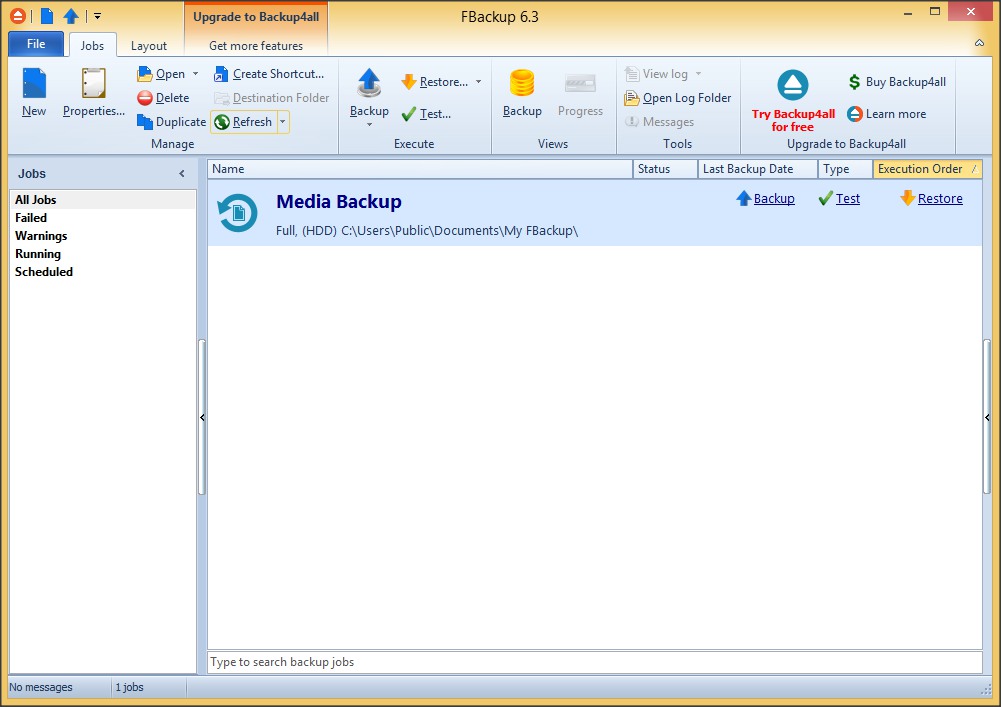Click Create Shortcut in Manage group
The image size is (1001, 707).
coord(269,74)
